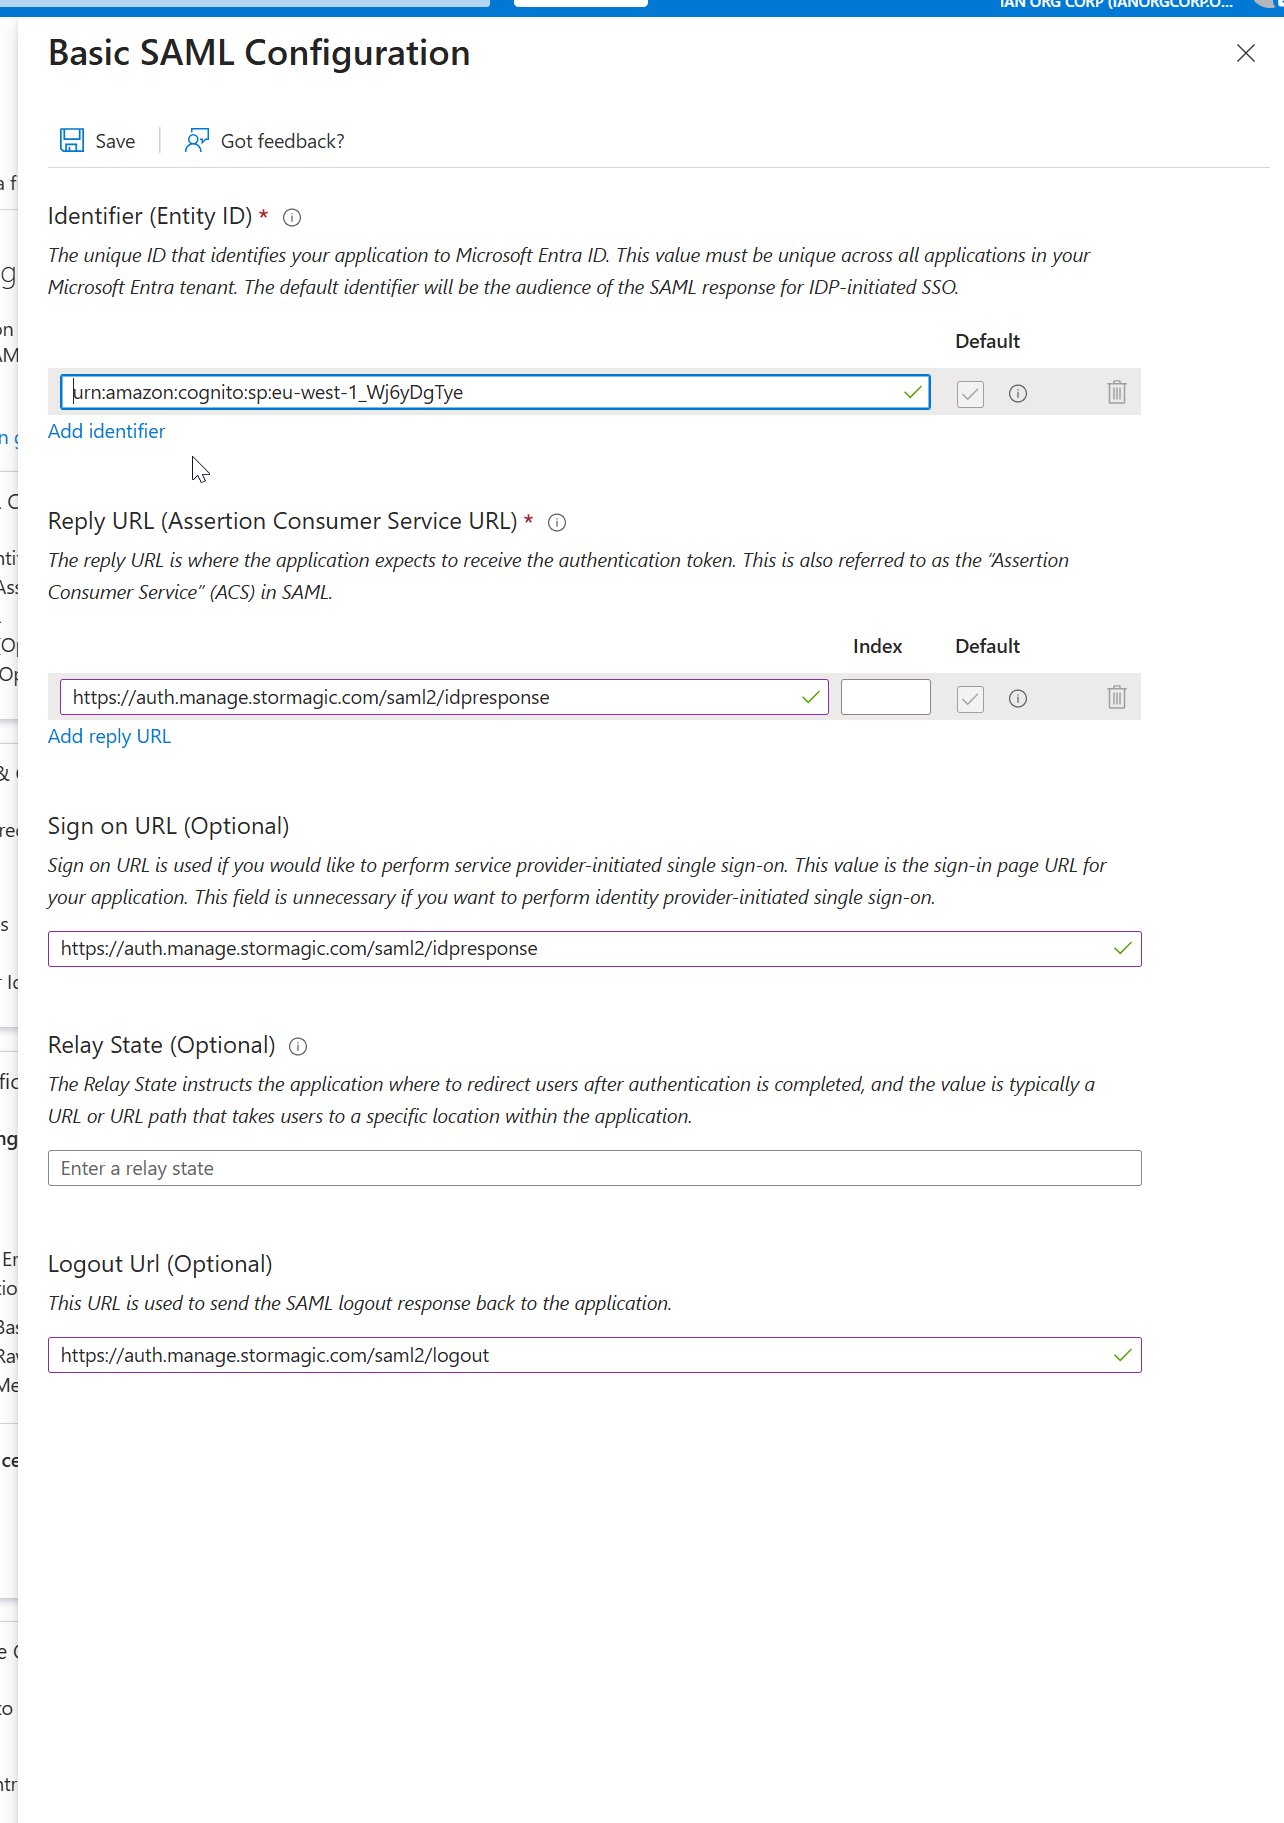Close the Basic SAML Configuration panel
1284x1823 pixels.
pyautogui.click(x=1246, y=53)
